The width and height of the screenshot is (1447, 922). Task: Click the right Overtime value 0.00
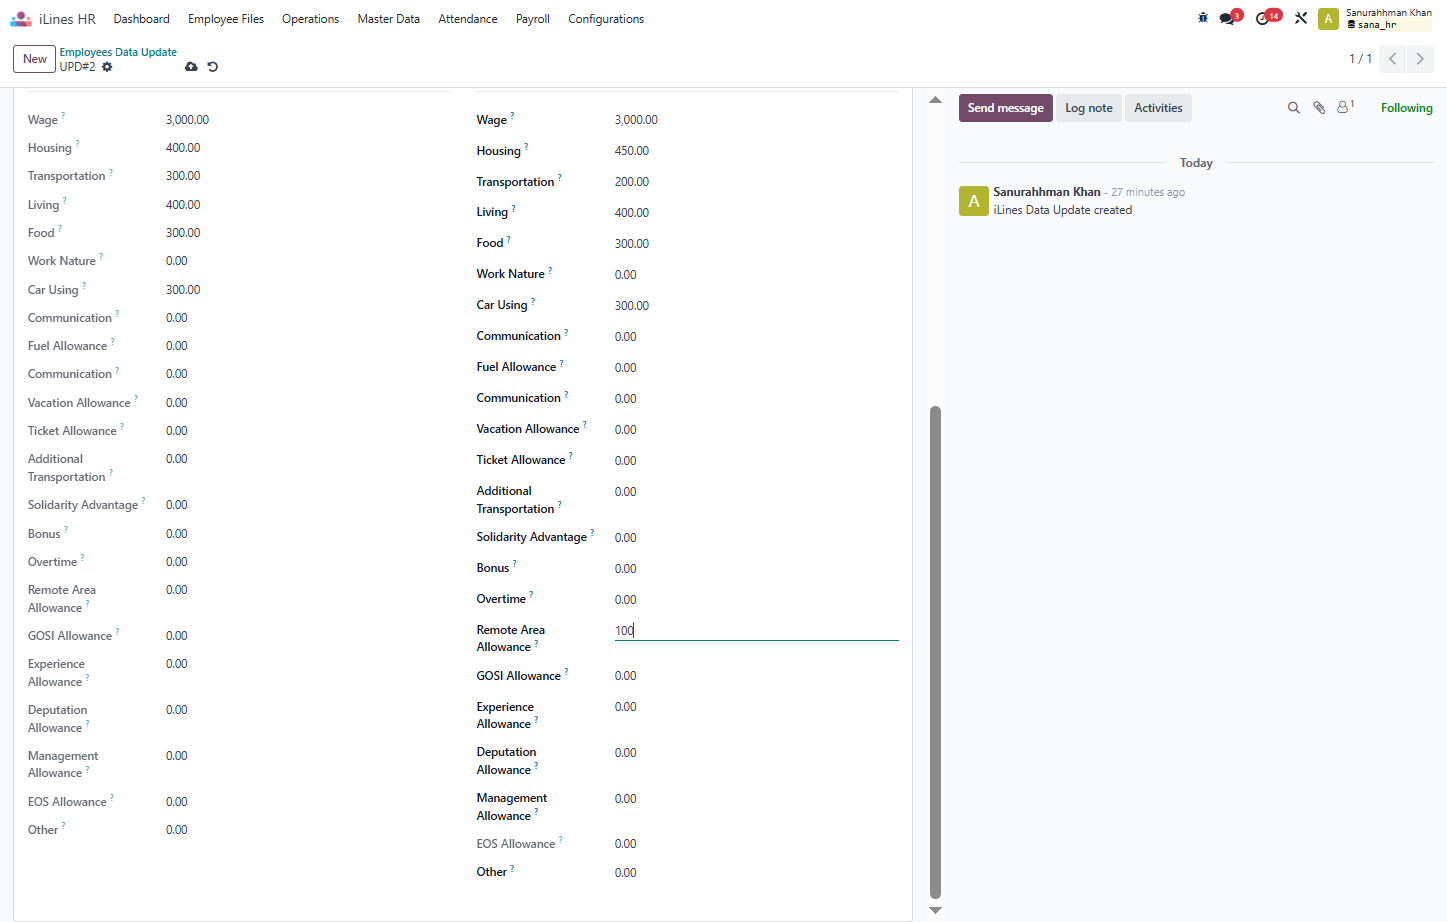(626, 600)
